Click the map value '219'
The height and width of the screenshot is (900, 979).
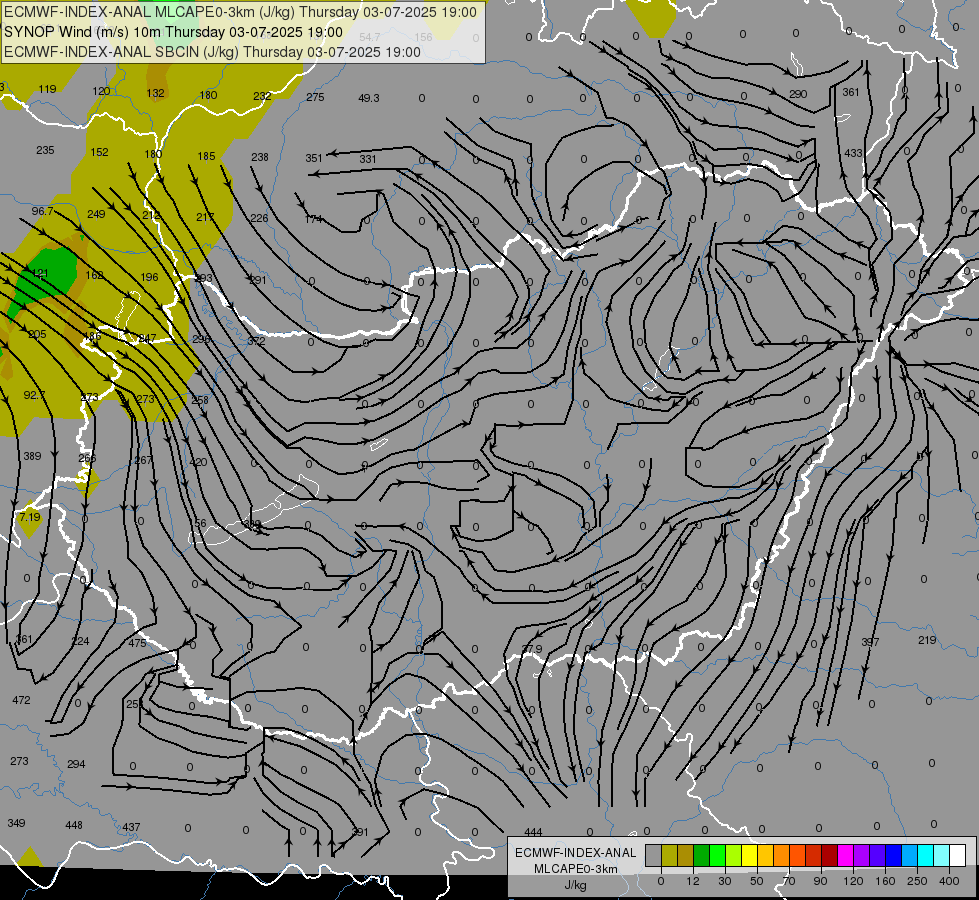tap(927, 640)
